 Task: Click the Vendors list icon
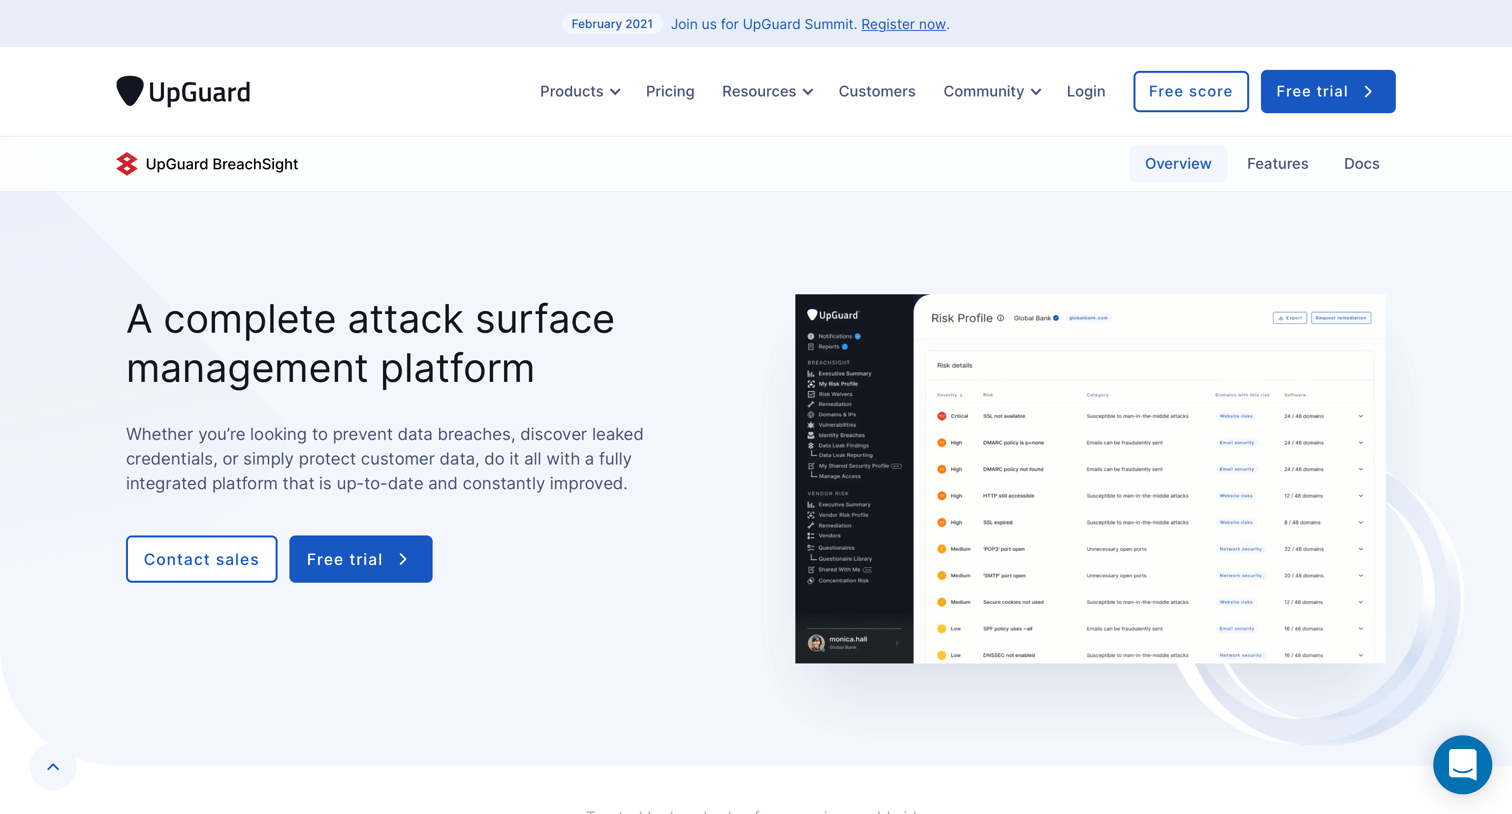point(811,536)
